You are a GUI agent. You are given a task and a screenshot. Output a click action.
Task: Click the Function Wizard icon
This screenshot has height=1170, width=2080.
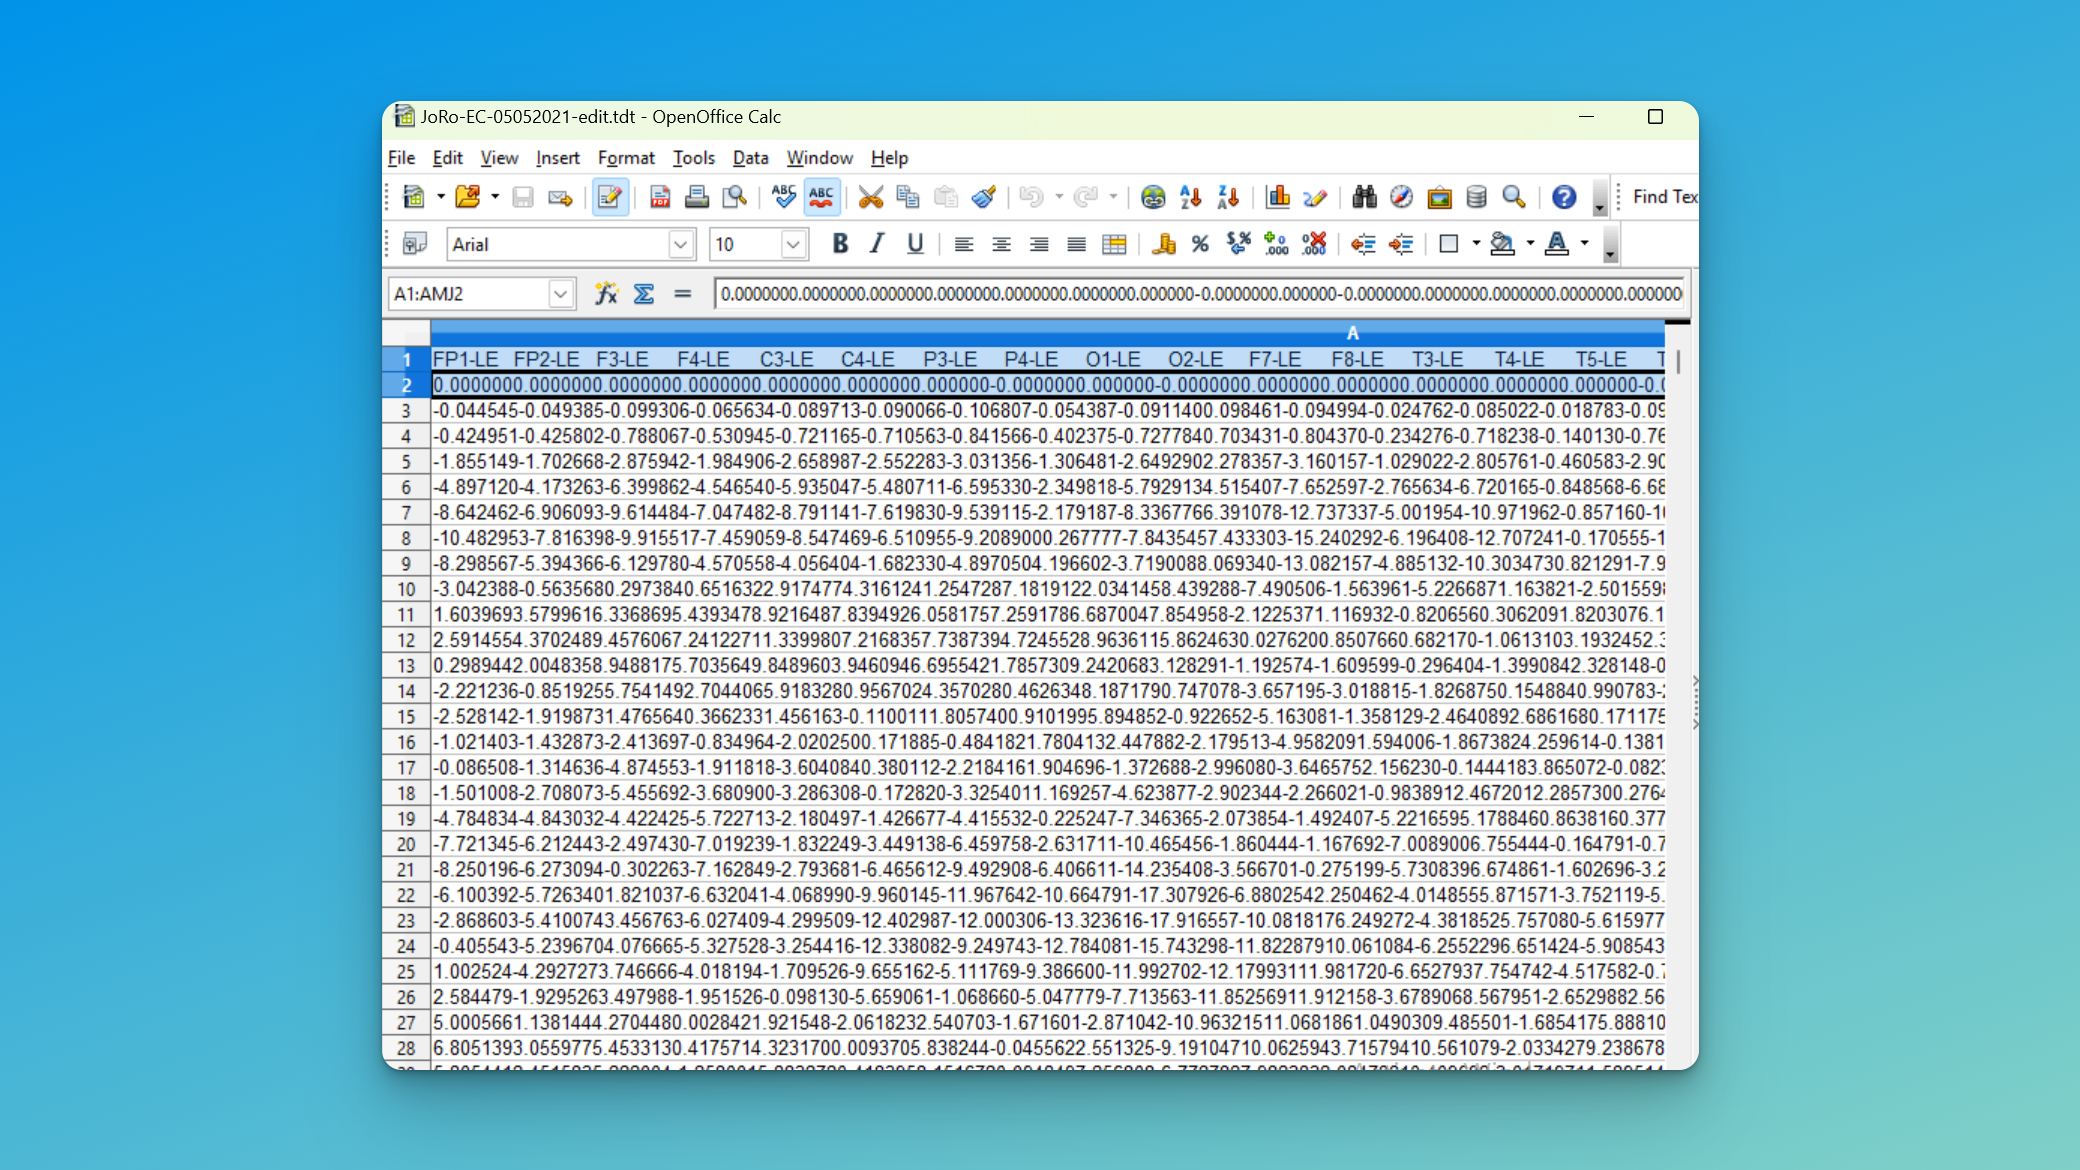coord(606,294)
